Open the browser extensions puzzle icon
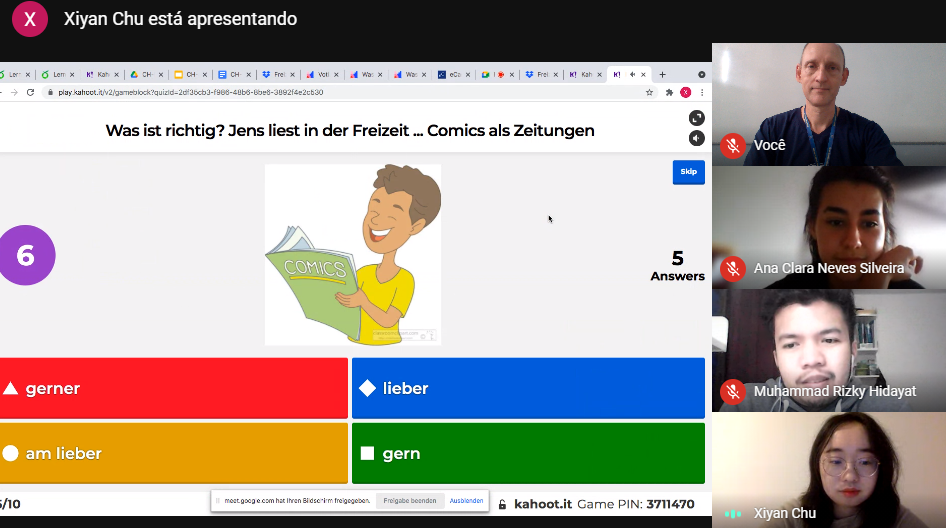Viewport: 946px width, 528px height. 669,92
